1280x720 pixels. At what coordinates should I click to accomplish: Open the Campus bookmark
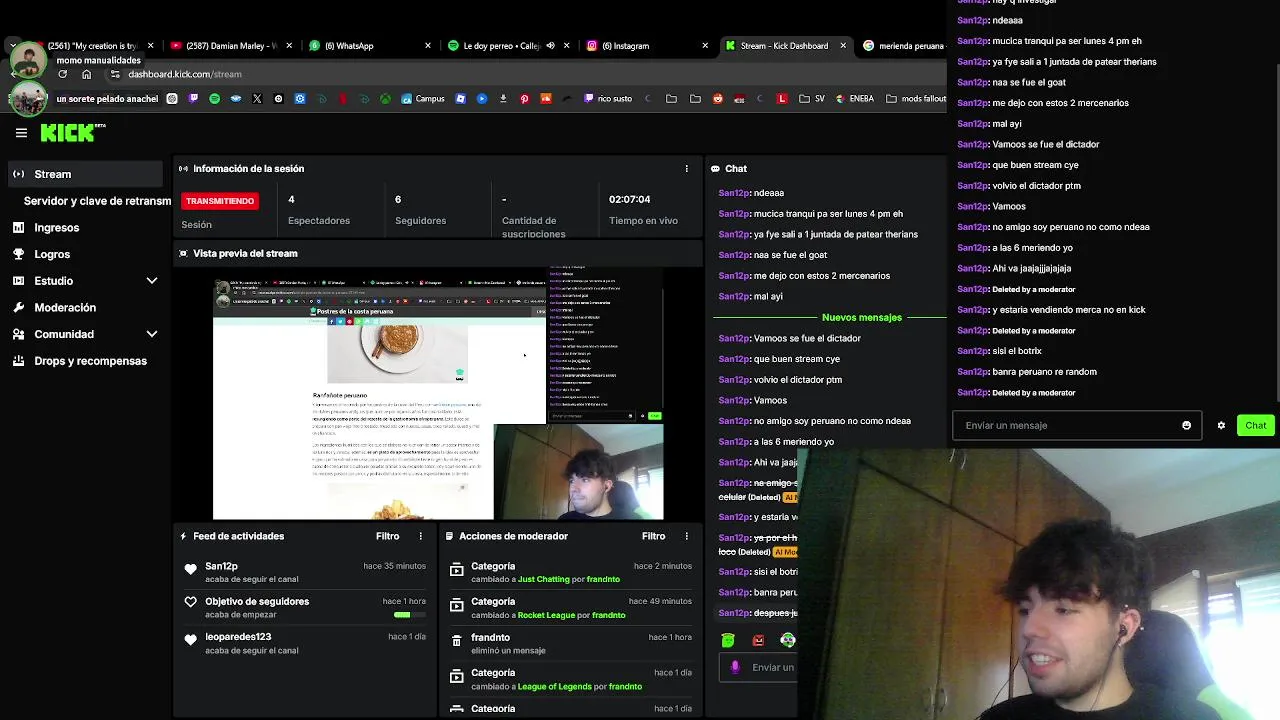(422, 99)
